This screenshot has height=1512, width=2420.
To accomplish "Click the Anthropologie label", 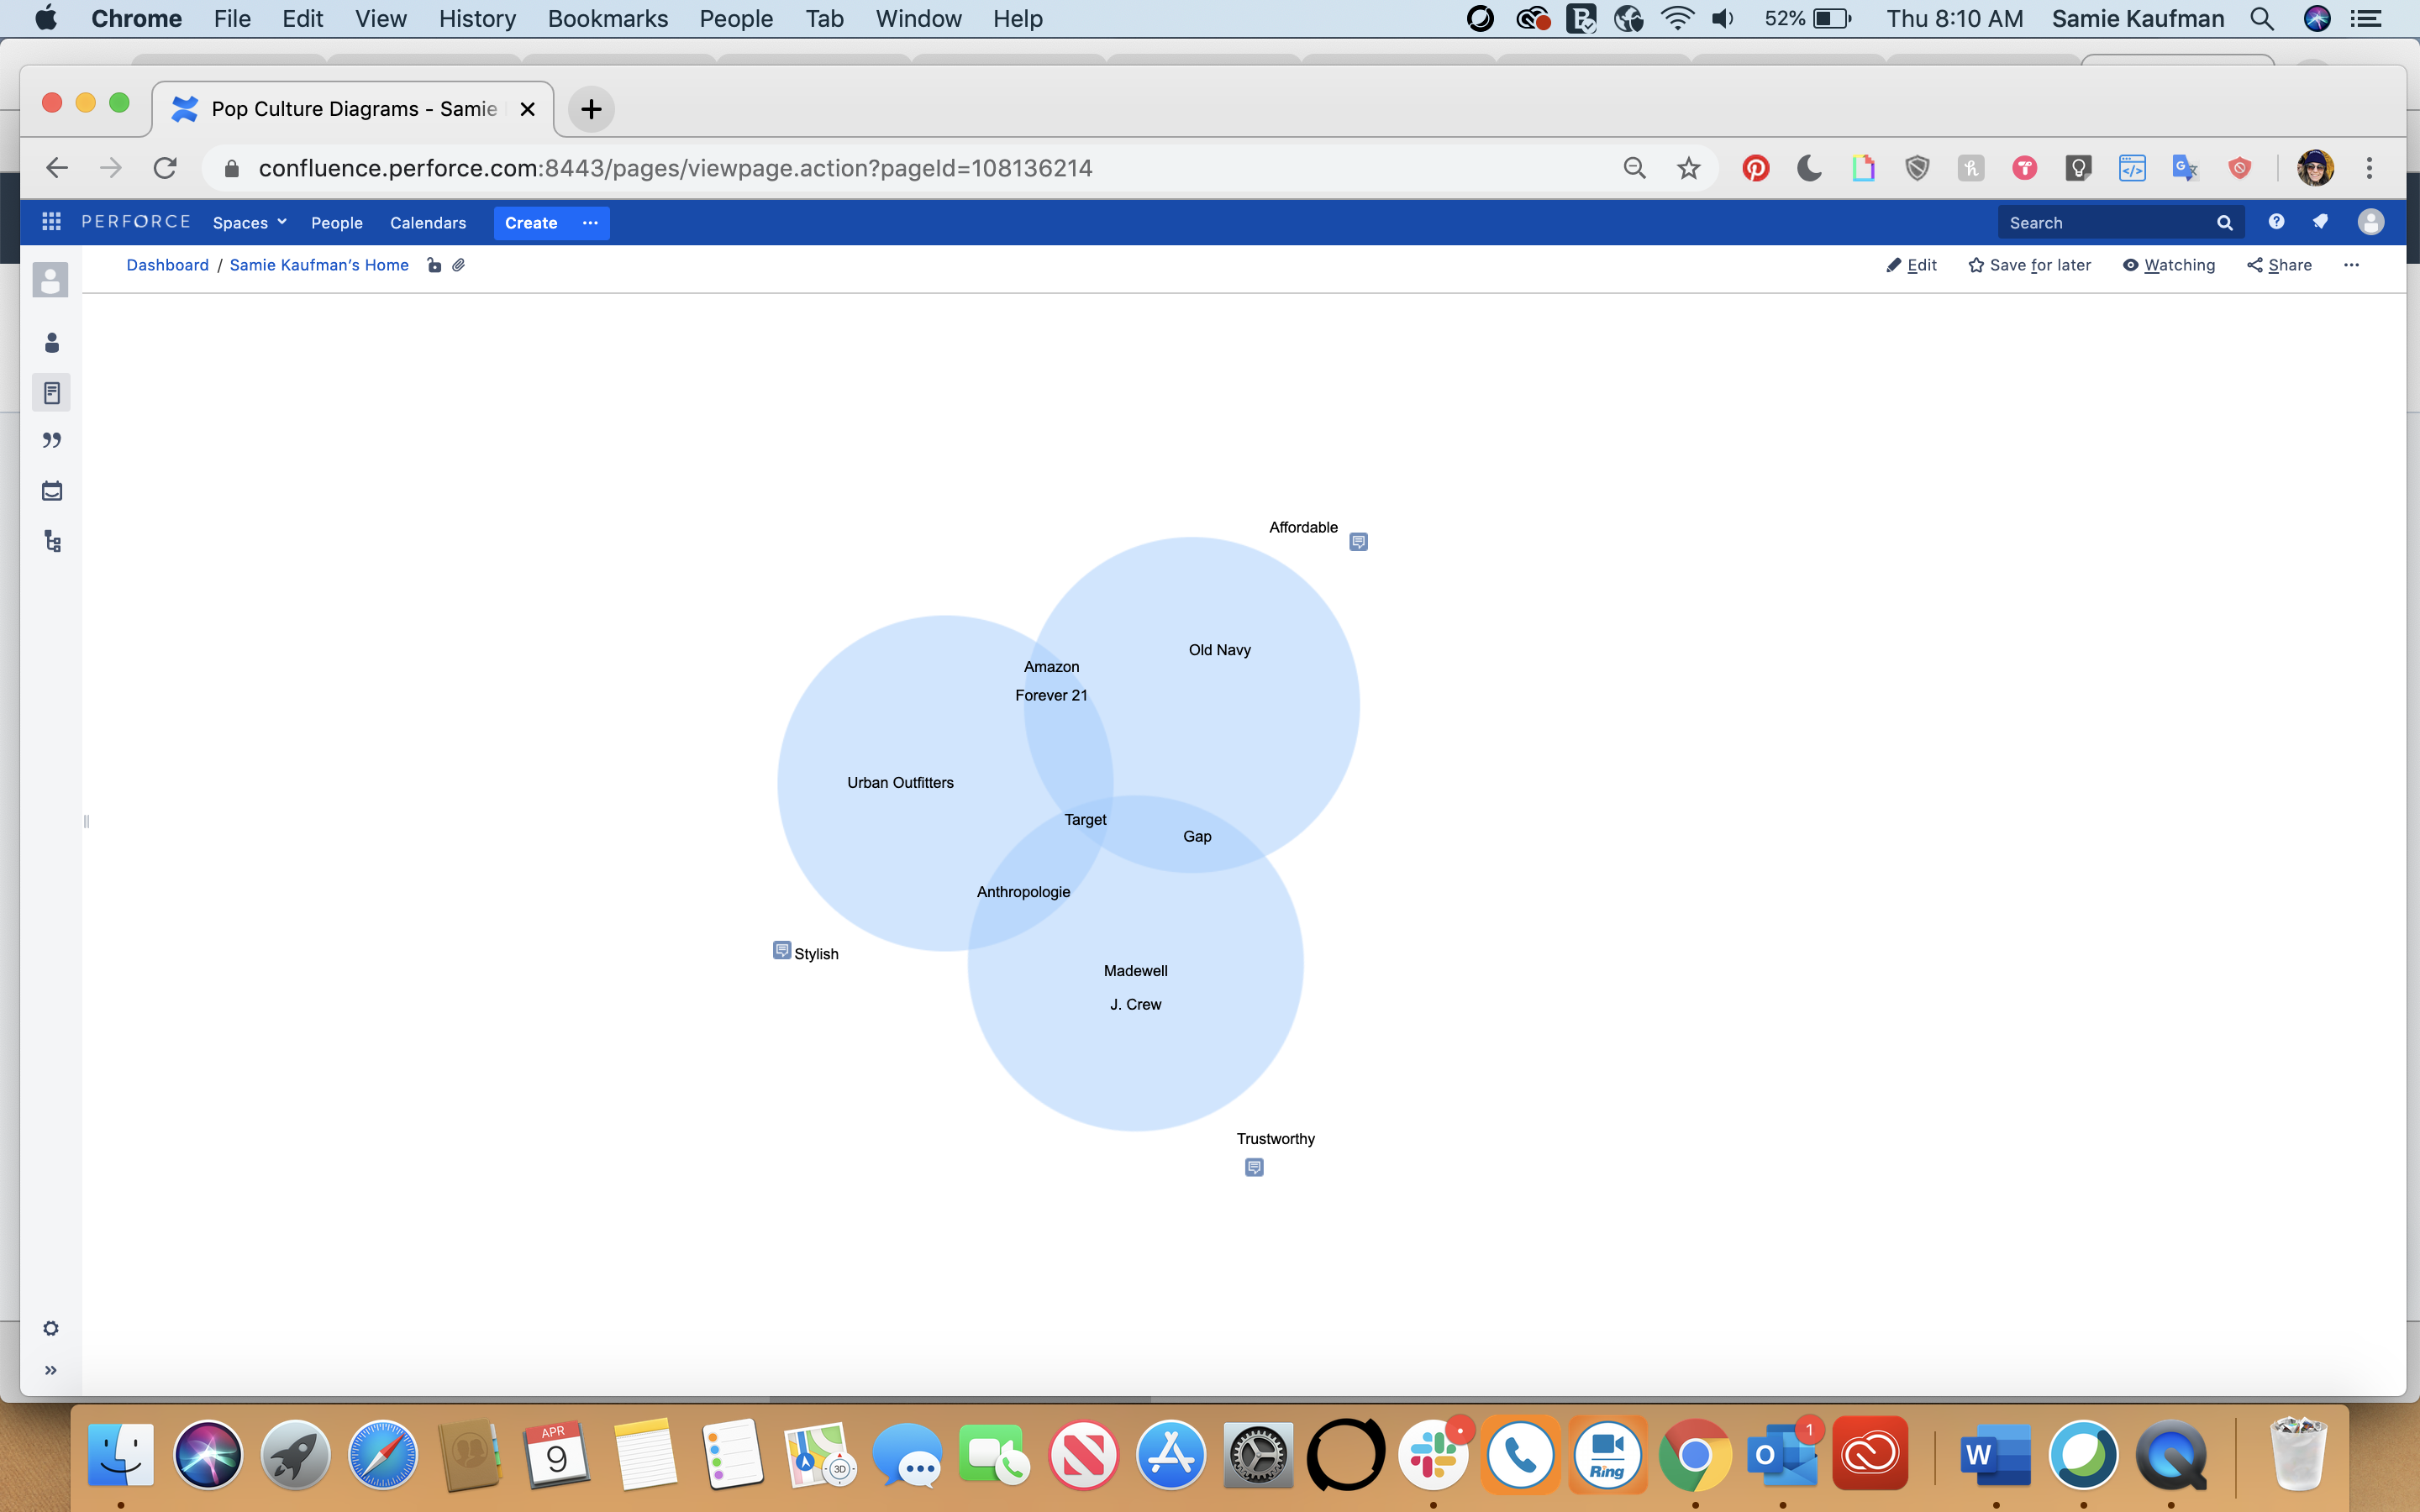I will (1023, 892).
